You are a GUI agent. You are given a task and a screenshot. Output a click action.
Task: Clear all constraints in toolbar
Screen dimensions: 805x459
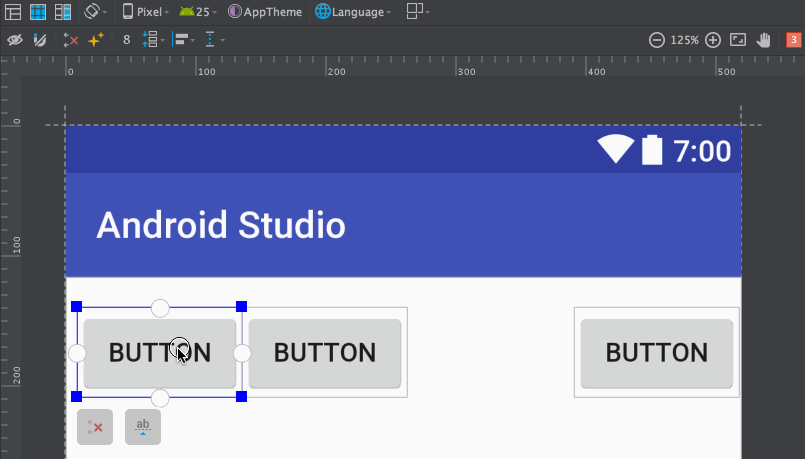click(x=70, y=40)
